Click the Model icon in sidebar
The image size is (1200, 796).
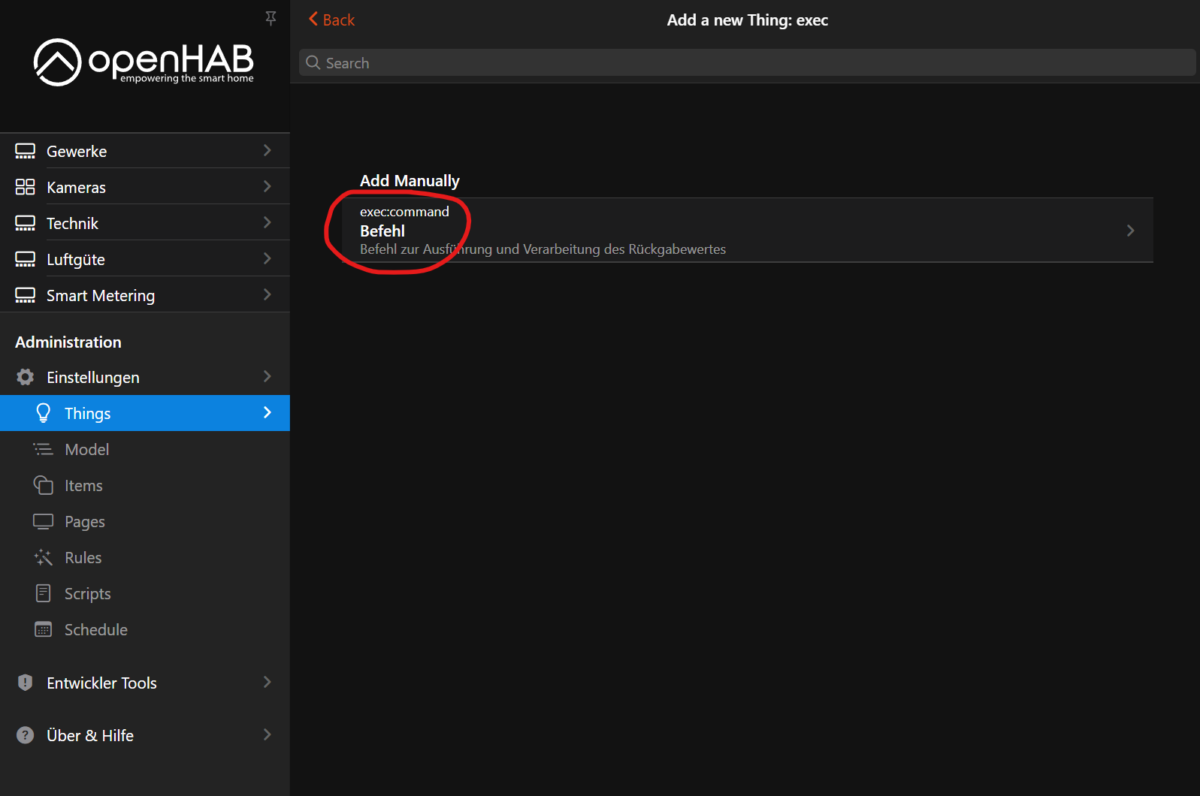43,449
